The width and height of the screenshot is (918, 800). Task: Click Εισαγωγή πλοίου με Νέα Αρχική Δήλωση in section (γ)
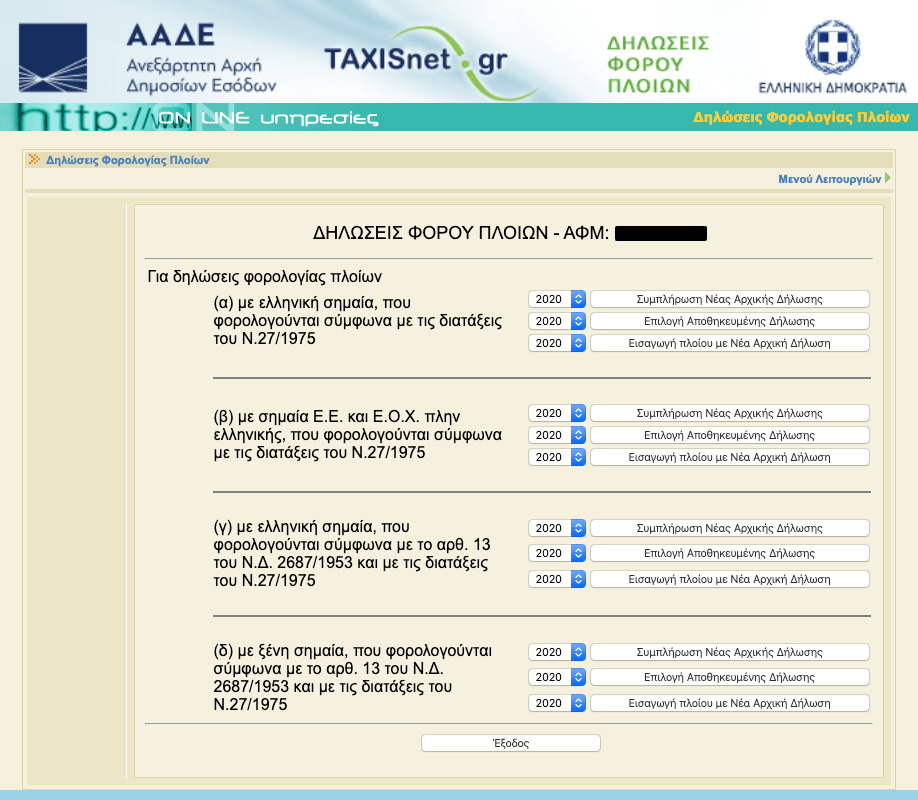coord(729,579)
